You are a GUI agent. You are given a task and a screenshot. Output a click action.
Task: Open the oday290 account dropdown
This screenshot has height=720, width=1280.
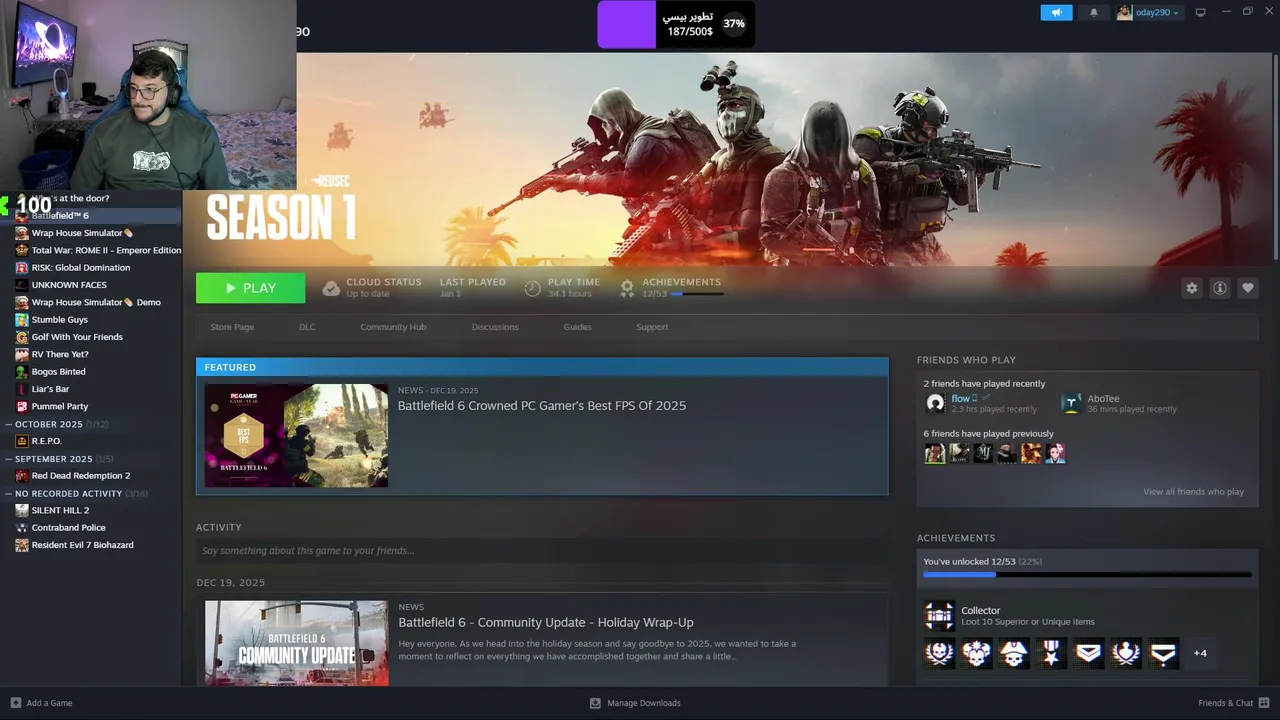click(x=1148, y=12)
